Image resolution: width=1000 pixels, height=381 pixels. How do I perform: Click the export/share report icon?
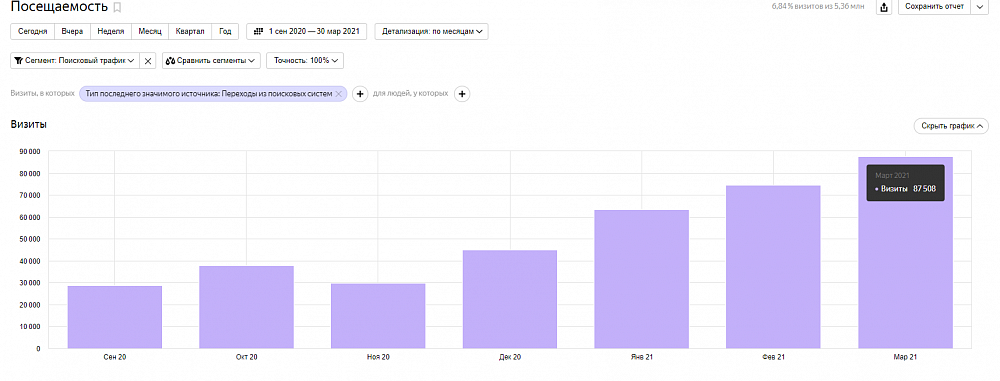[x=884, y=7]
